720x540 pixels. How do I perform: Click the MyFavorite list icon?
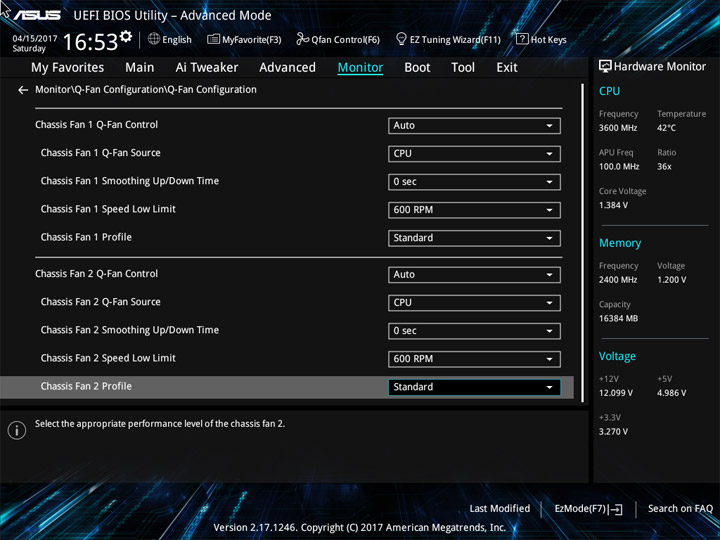213,39
